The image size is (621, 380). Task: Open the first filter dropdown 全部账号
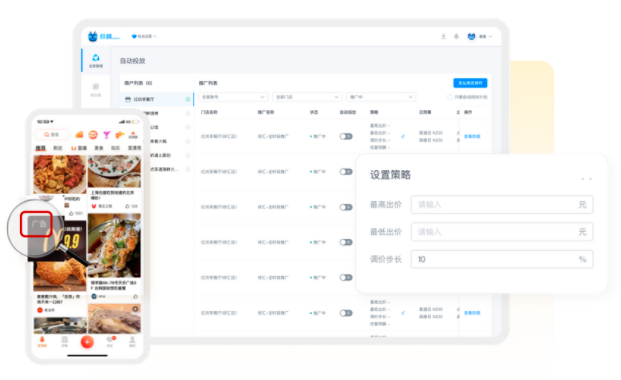[233, 97]
